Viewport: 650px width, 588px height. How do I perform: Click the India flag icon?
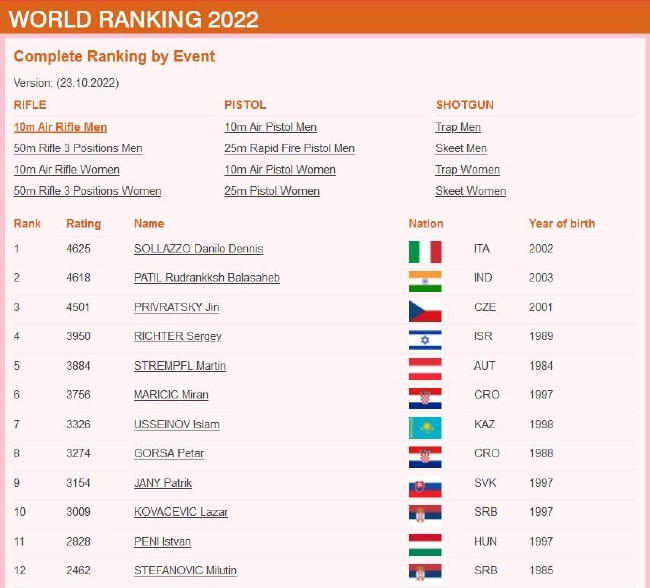[425, 280]
